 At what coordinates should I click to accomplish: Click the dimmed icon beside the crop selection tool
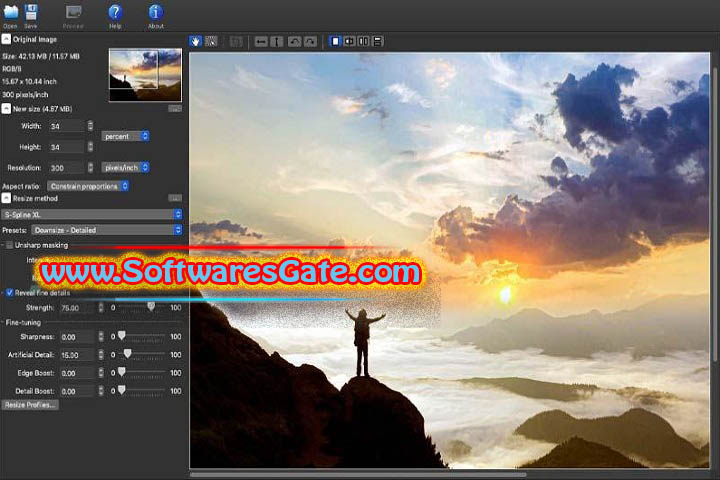coord(236,42)
